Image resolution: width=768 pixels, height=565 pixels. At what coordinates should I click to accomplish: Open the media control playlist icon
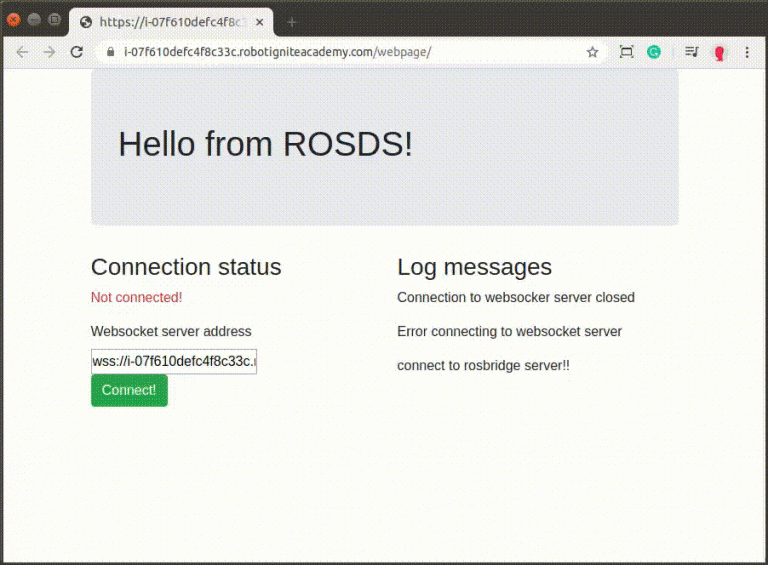coord(692,51)
